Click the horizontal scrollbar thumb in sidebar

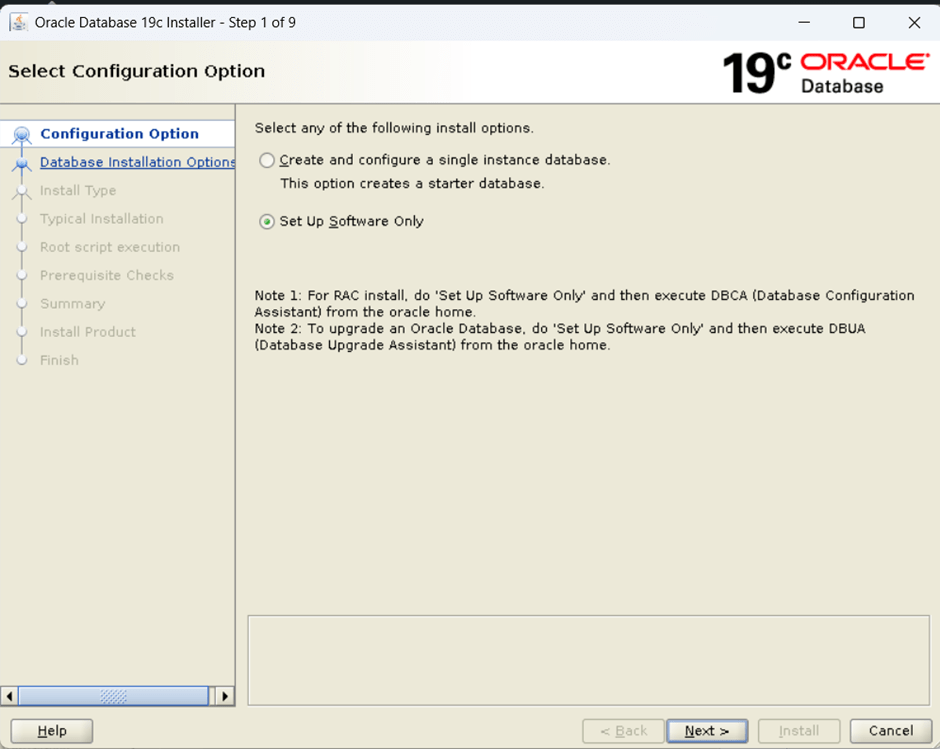point(112,696)
